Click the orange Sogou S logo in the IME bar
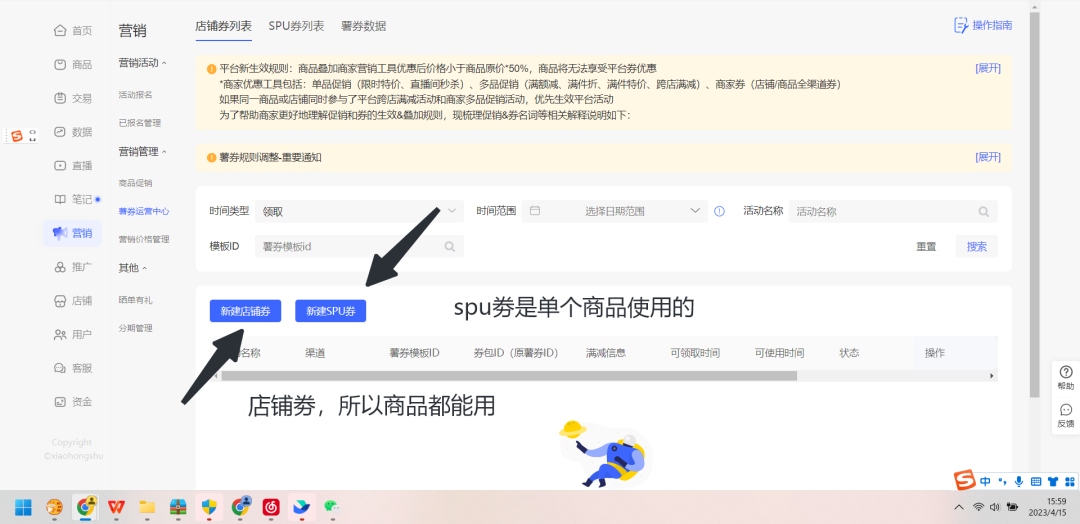Viewport: 1080px width, 524px height. (965, 480)
